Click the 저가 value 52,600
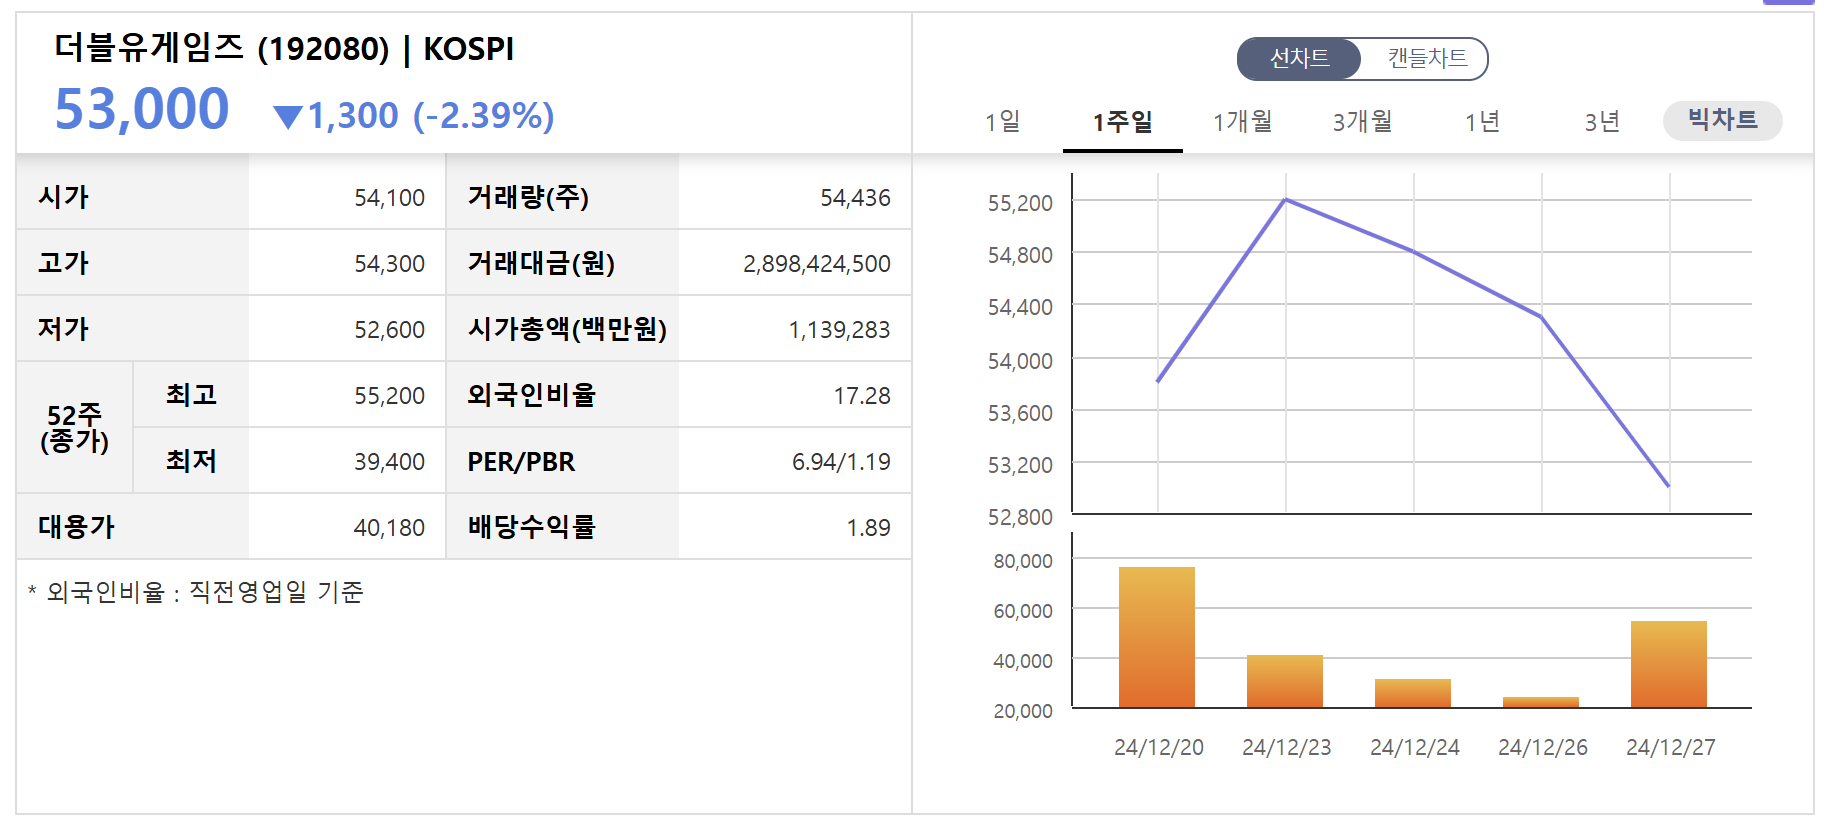Screen dimensions: 1828x826 [x=389, y=330]
